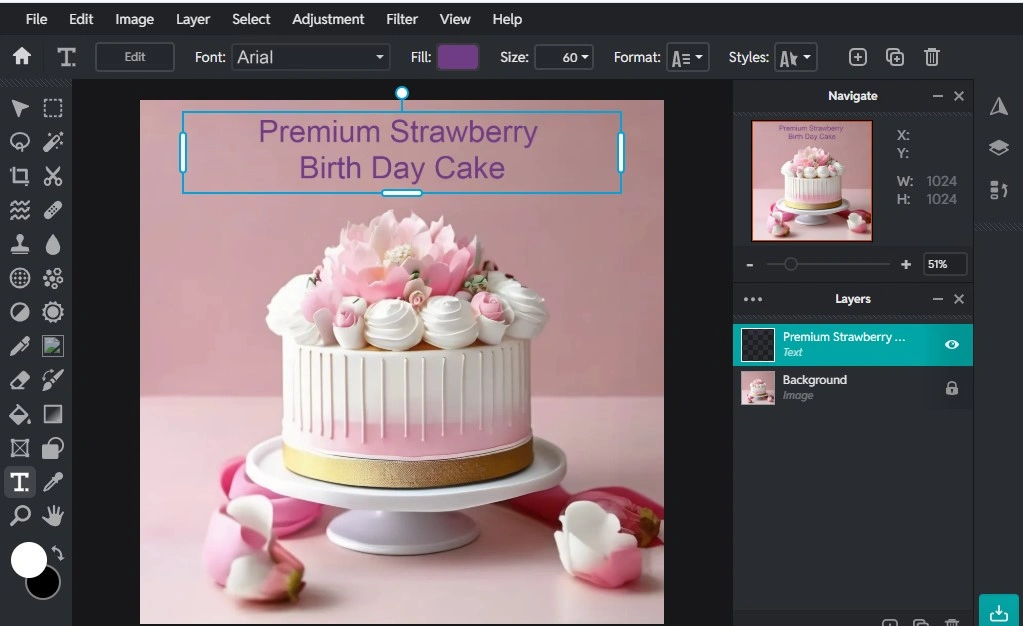Open the Font dropdown showing Arial
Screen dimensions: 1023x626
(x=310, y=57)
